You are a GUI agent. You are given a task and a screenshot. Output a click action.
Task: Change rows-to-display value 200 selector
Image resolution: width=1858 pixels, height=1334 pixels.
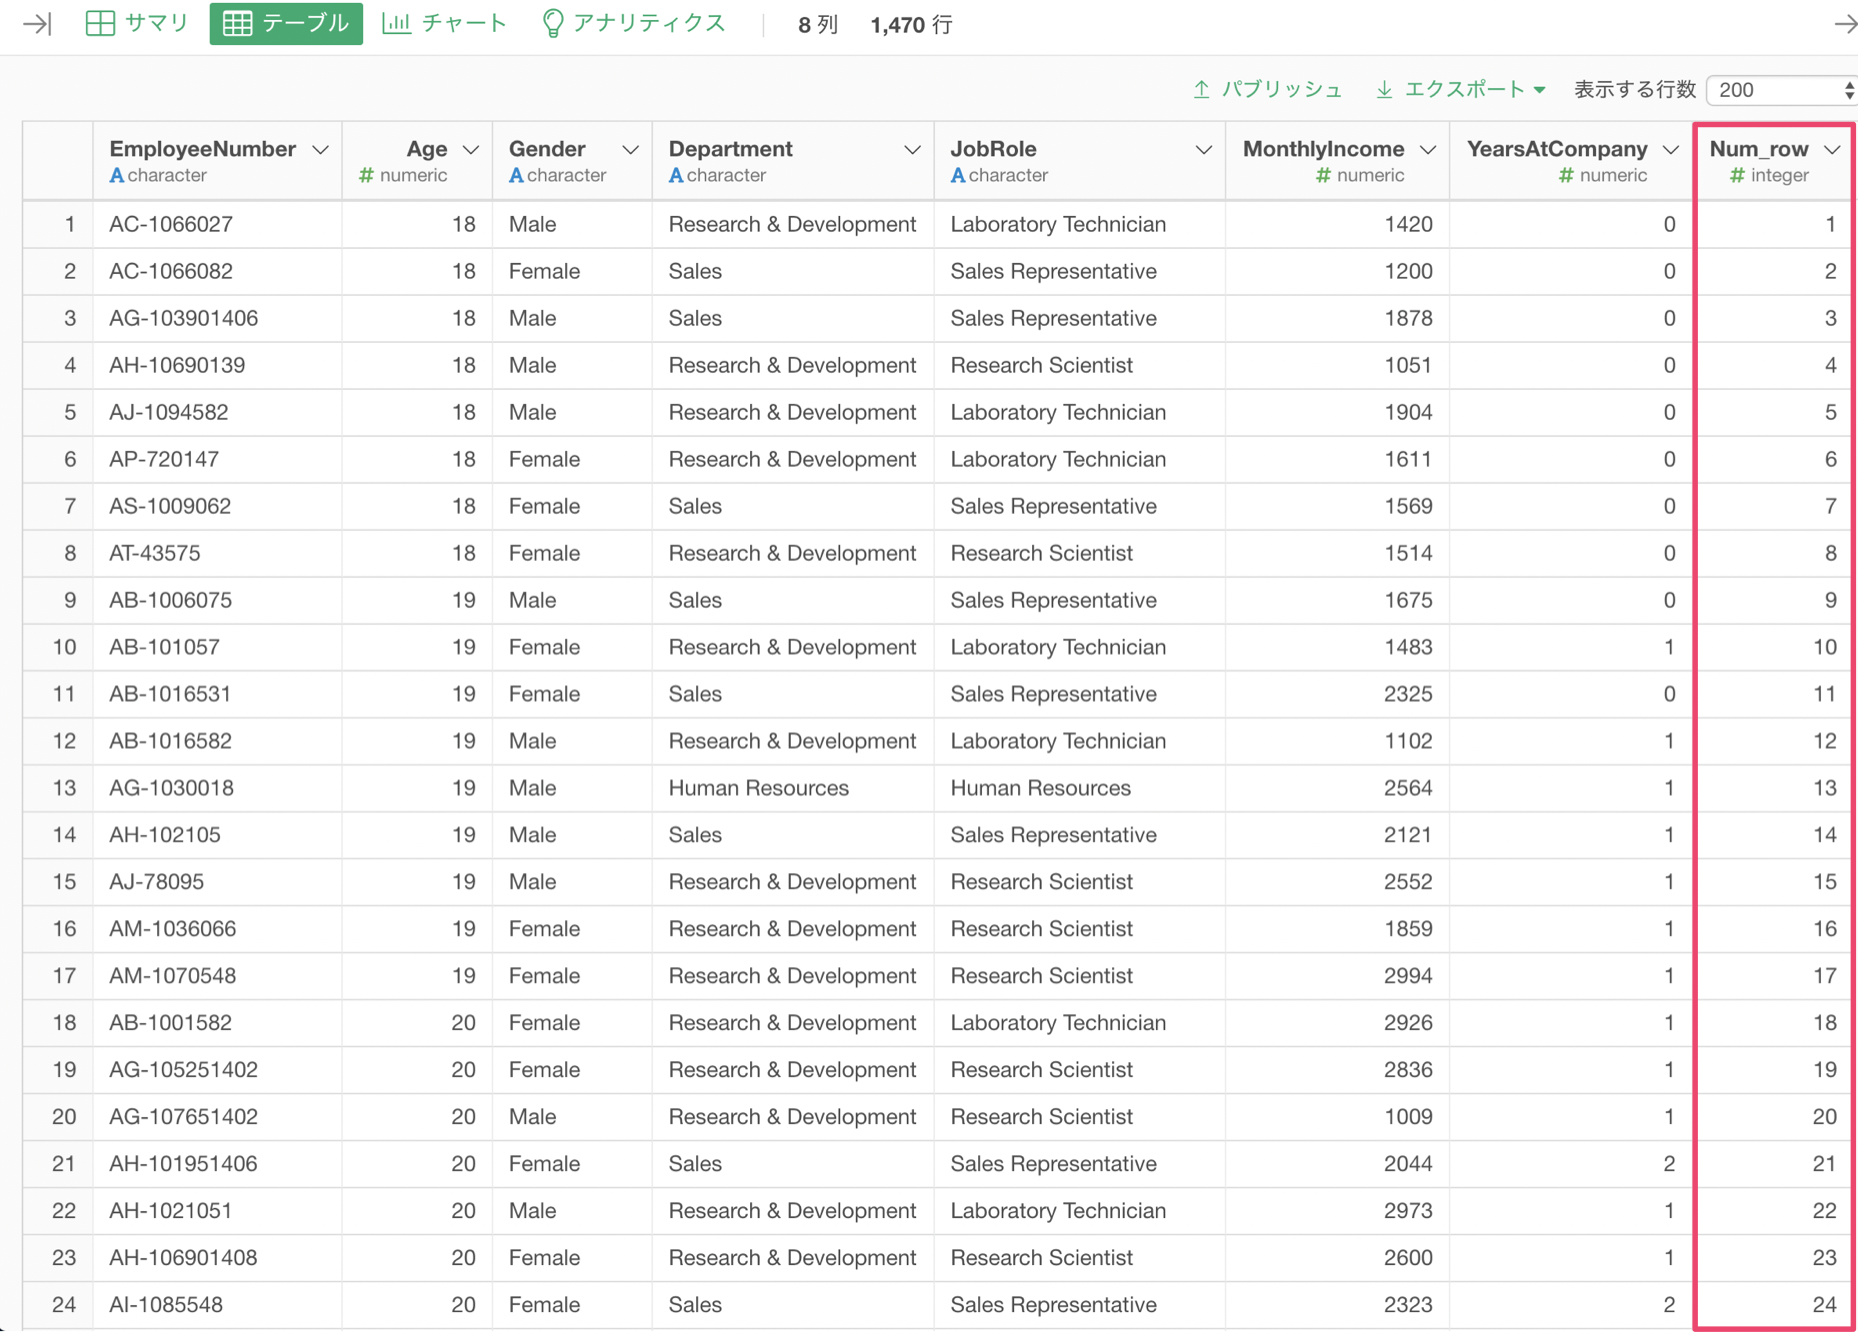point(1782,89)
